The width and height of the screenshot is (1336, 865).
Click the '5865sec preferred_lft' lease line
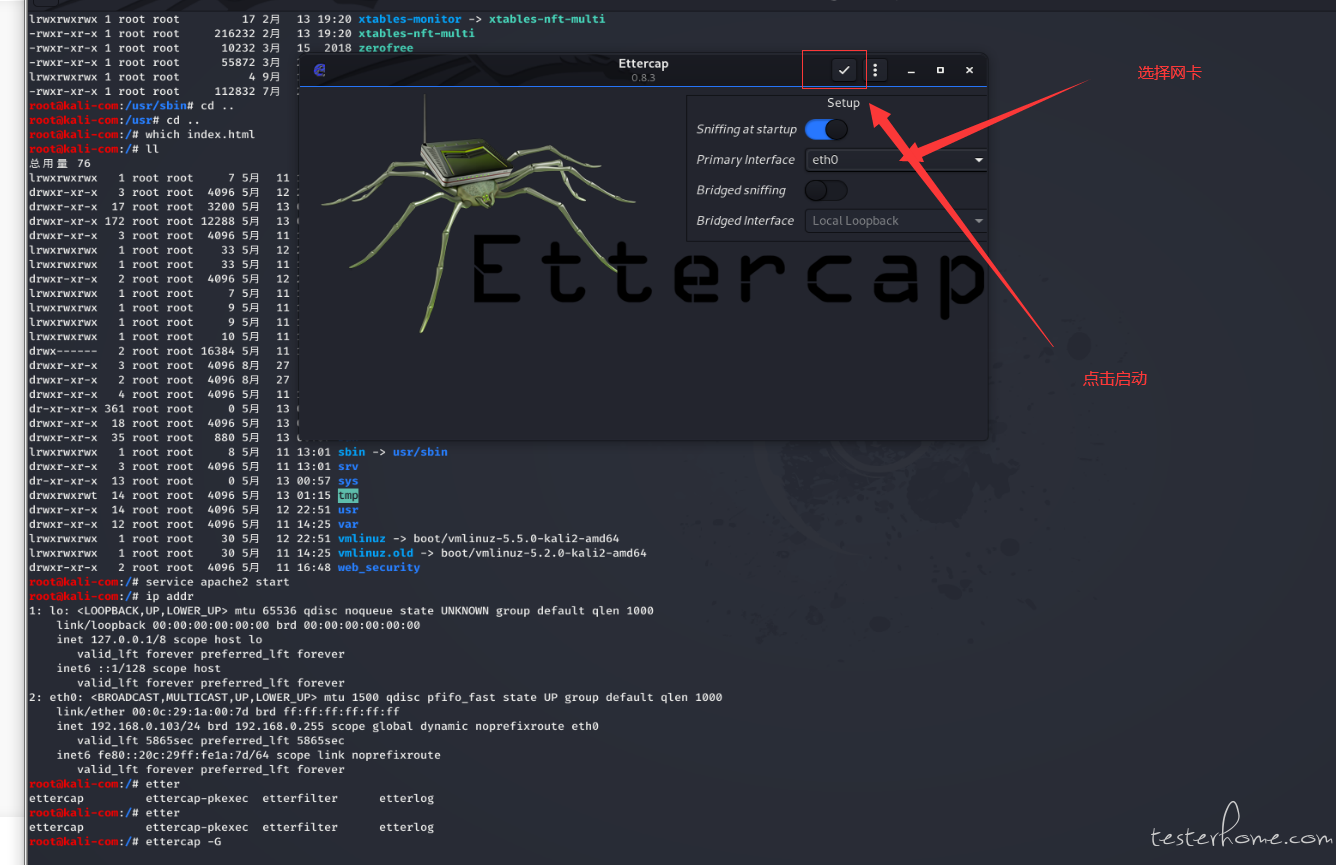click(210, 741)
